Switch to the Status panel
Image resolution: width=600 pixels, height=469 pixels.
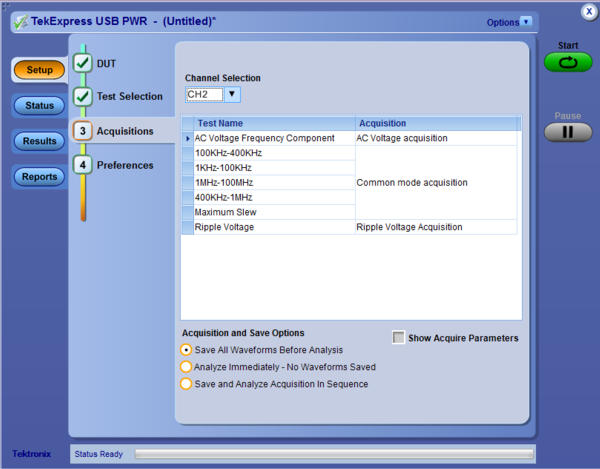pyautogui.click(x=39, y=106)
